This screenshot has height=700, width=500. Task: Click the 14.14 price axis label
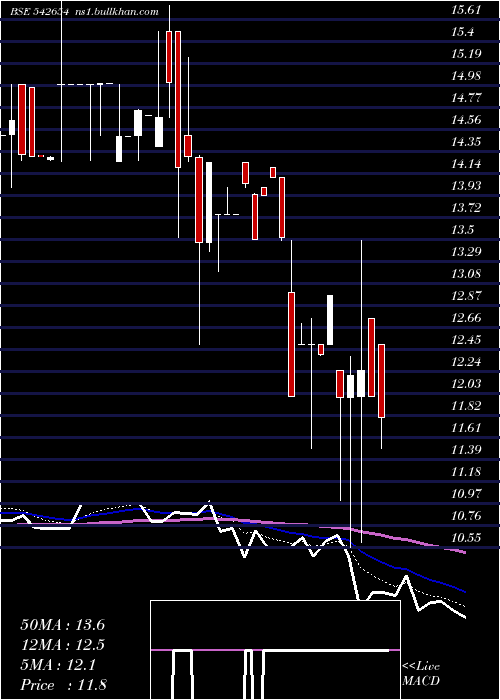point(466,164)
